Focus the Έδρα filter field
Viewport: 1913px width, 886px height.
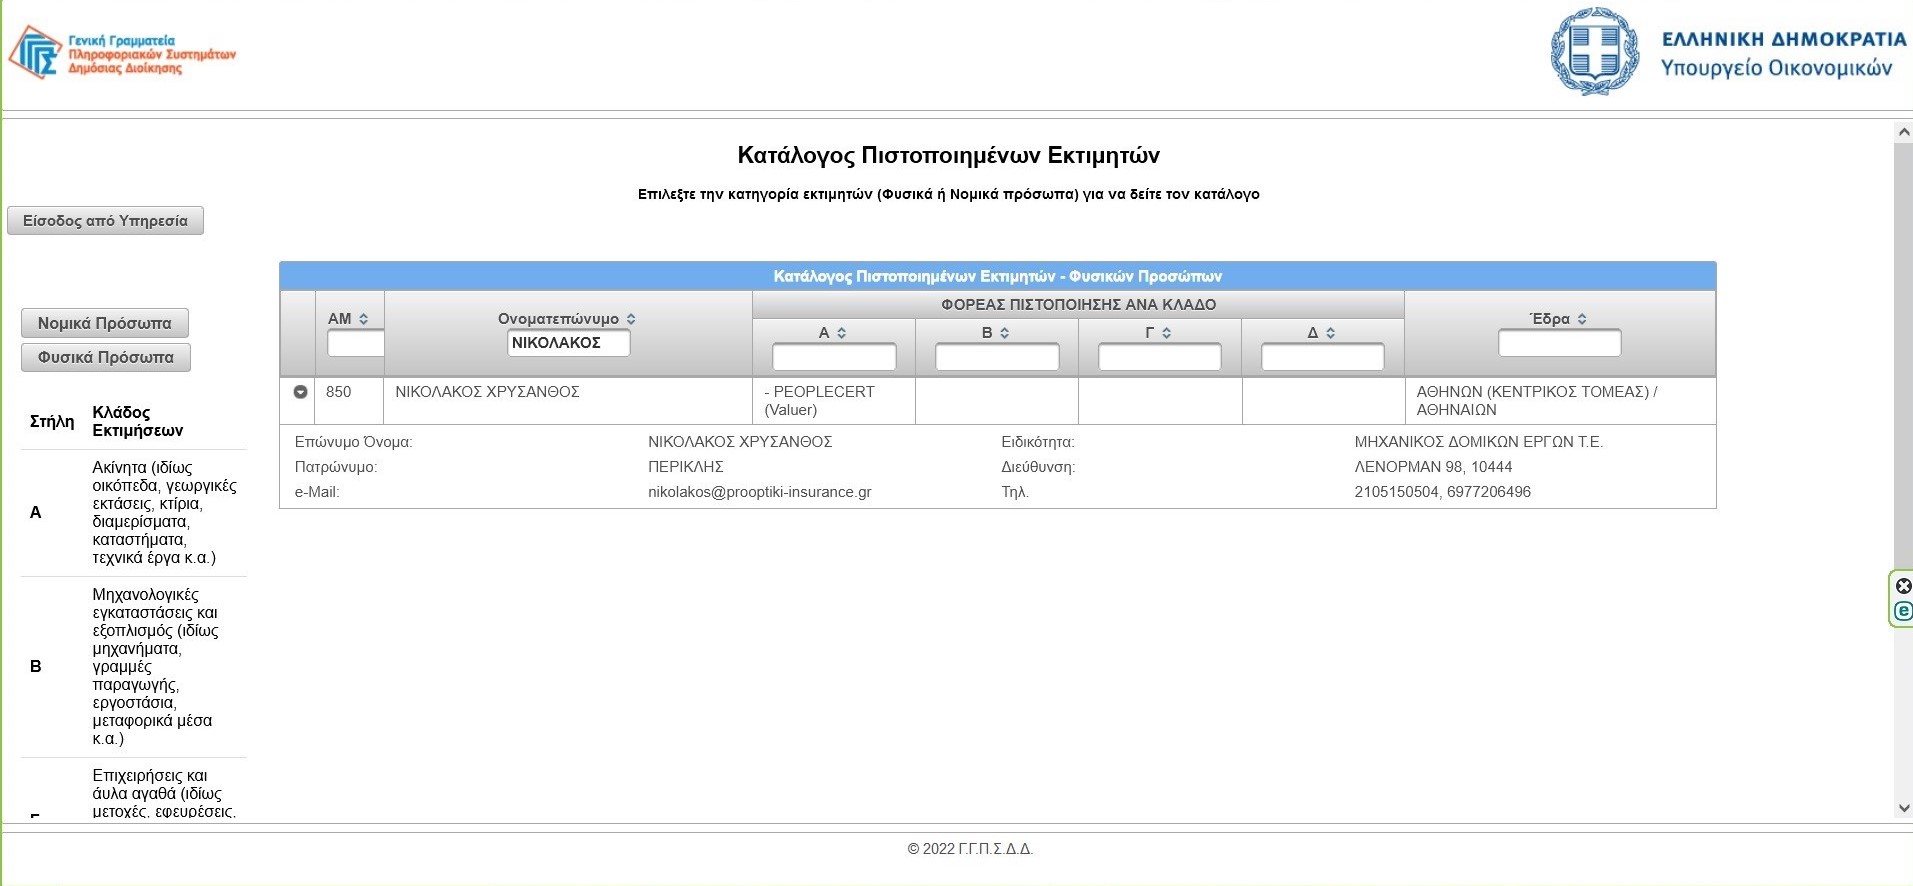click(x=1559, y=343)
